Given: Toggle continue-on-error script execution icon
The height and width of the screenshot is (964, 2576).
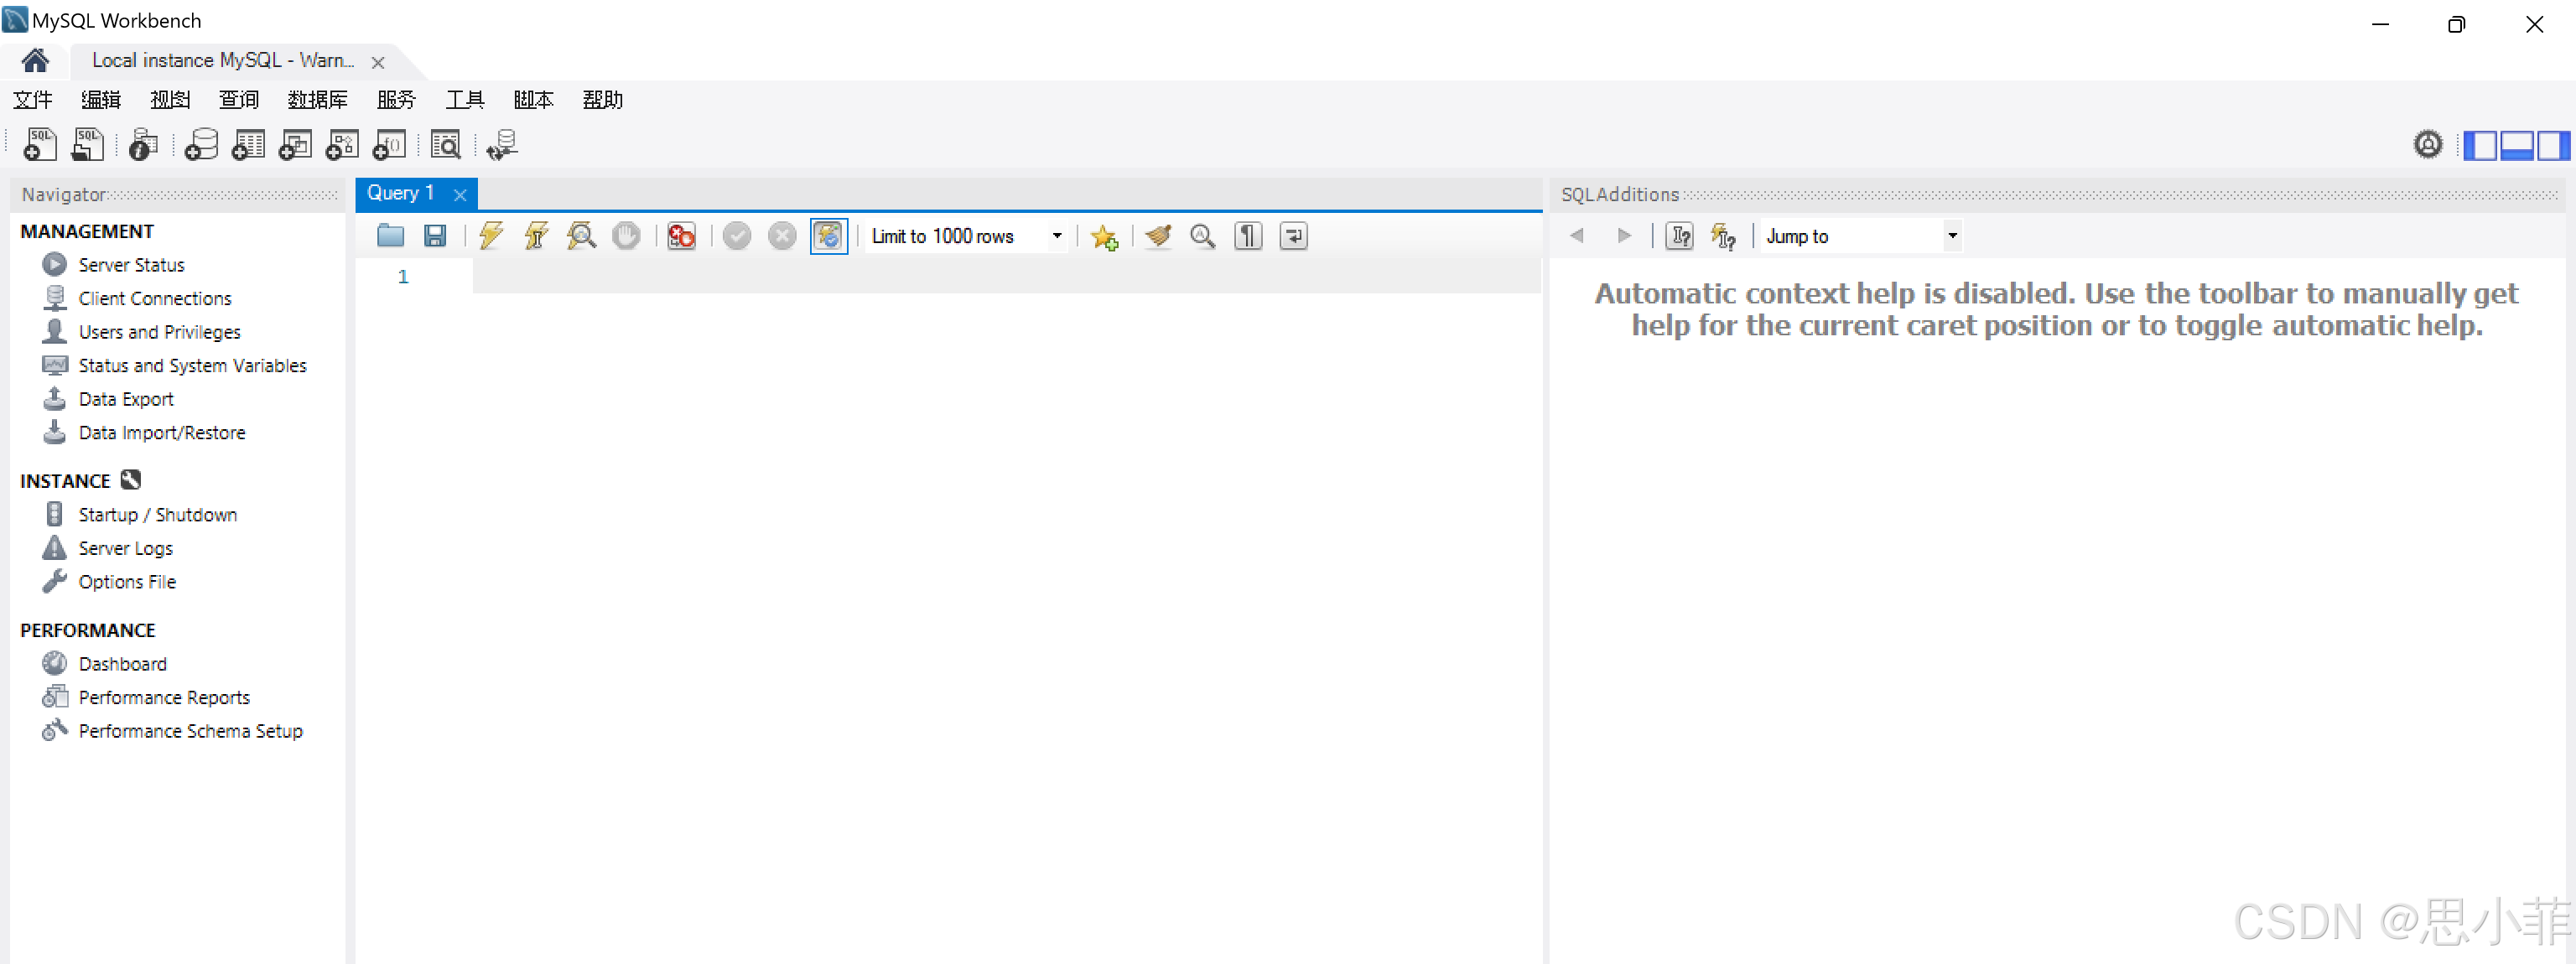Looking at the screenshot, I should coord(682,236).
